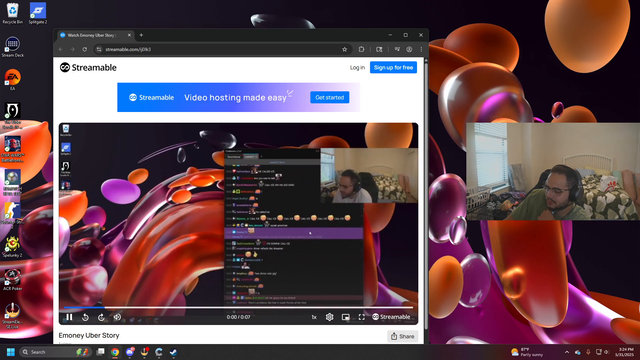Click Get started in the banner
640x360 pixels.
[329, 98]
